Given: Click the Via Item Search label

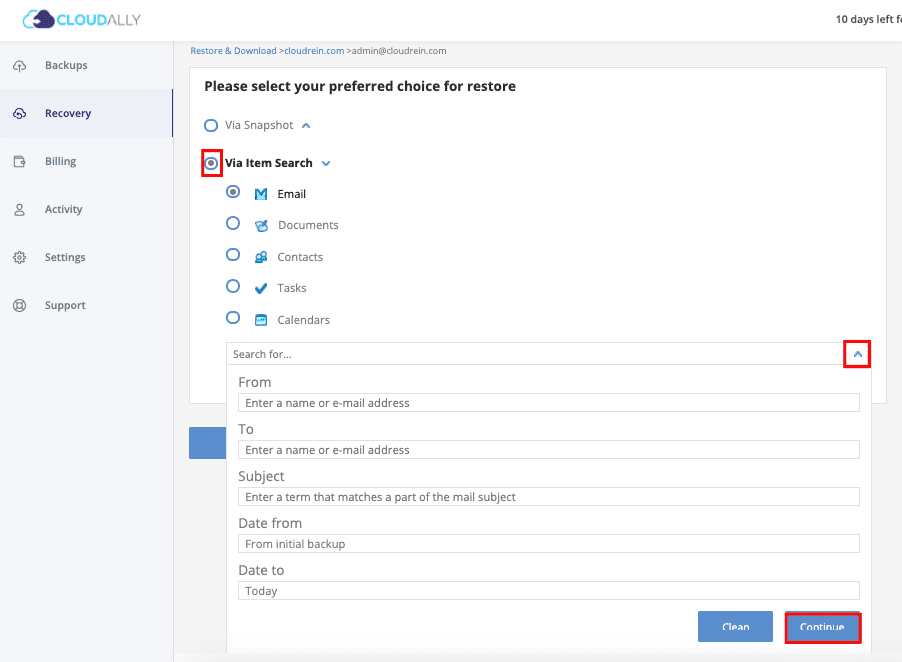Looking at the screenshot, I should pyautogui.click(x=269, y=163).
